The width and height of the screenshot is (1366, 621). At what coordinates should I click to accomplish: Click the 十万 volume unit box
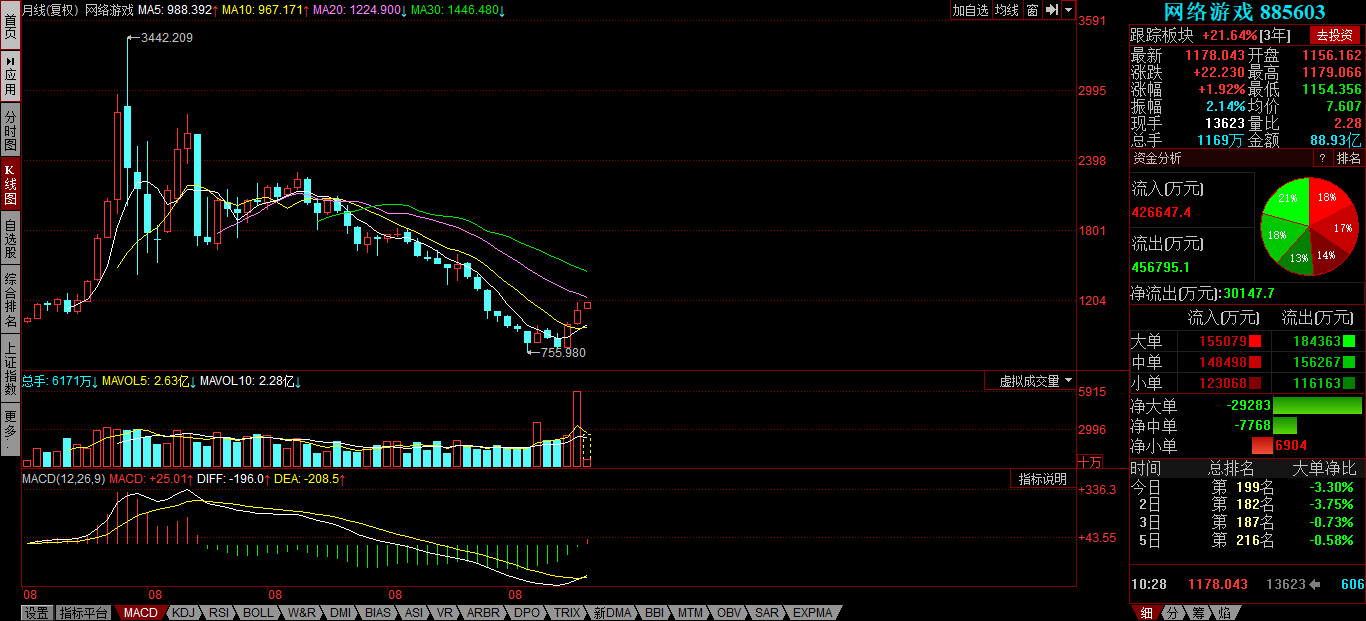(1090, 461)
